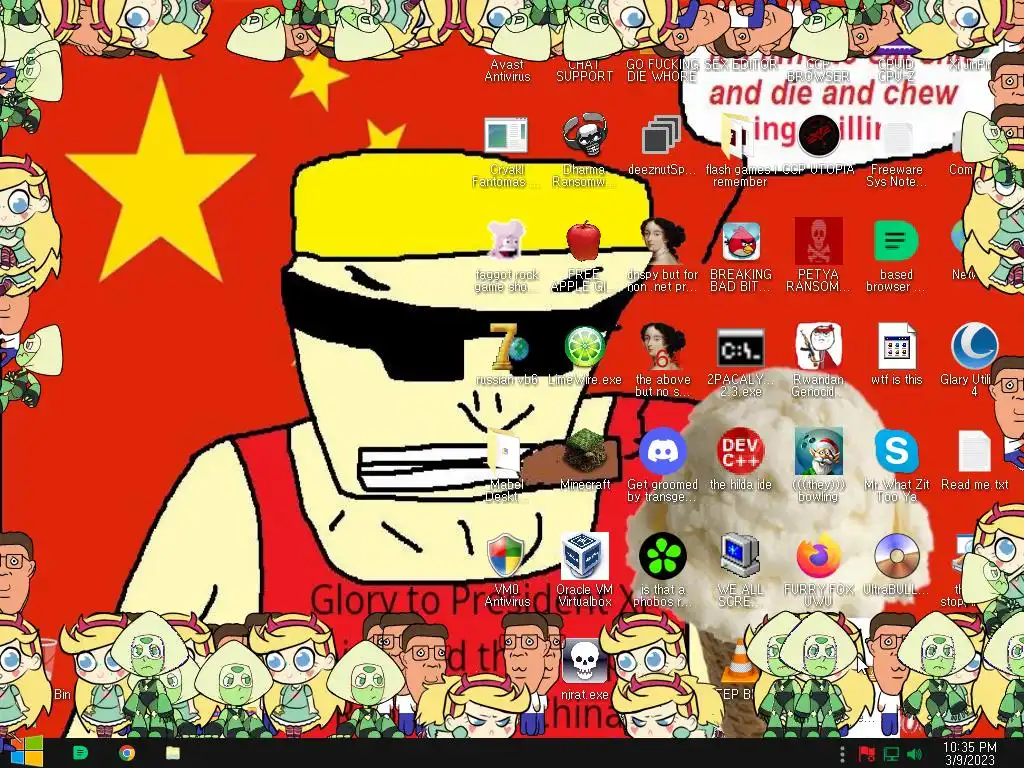The image size is (1024, 768).
Task: Open Read me.txt file
Action: pyautogui.click(x=974, y=451)
